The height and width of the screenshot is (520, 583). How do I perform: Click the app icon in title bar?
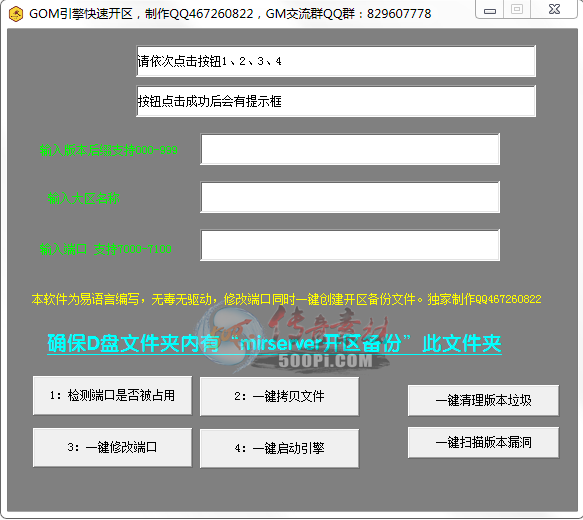[x=16, y=14]
